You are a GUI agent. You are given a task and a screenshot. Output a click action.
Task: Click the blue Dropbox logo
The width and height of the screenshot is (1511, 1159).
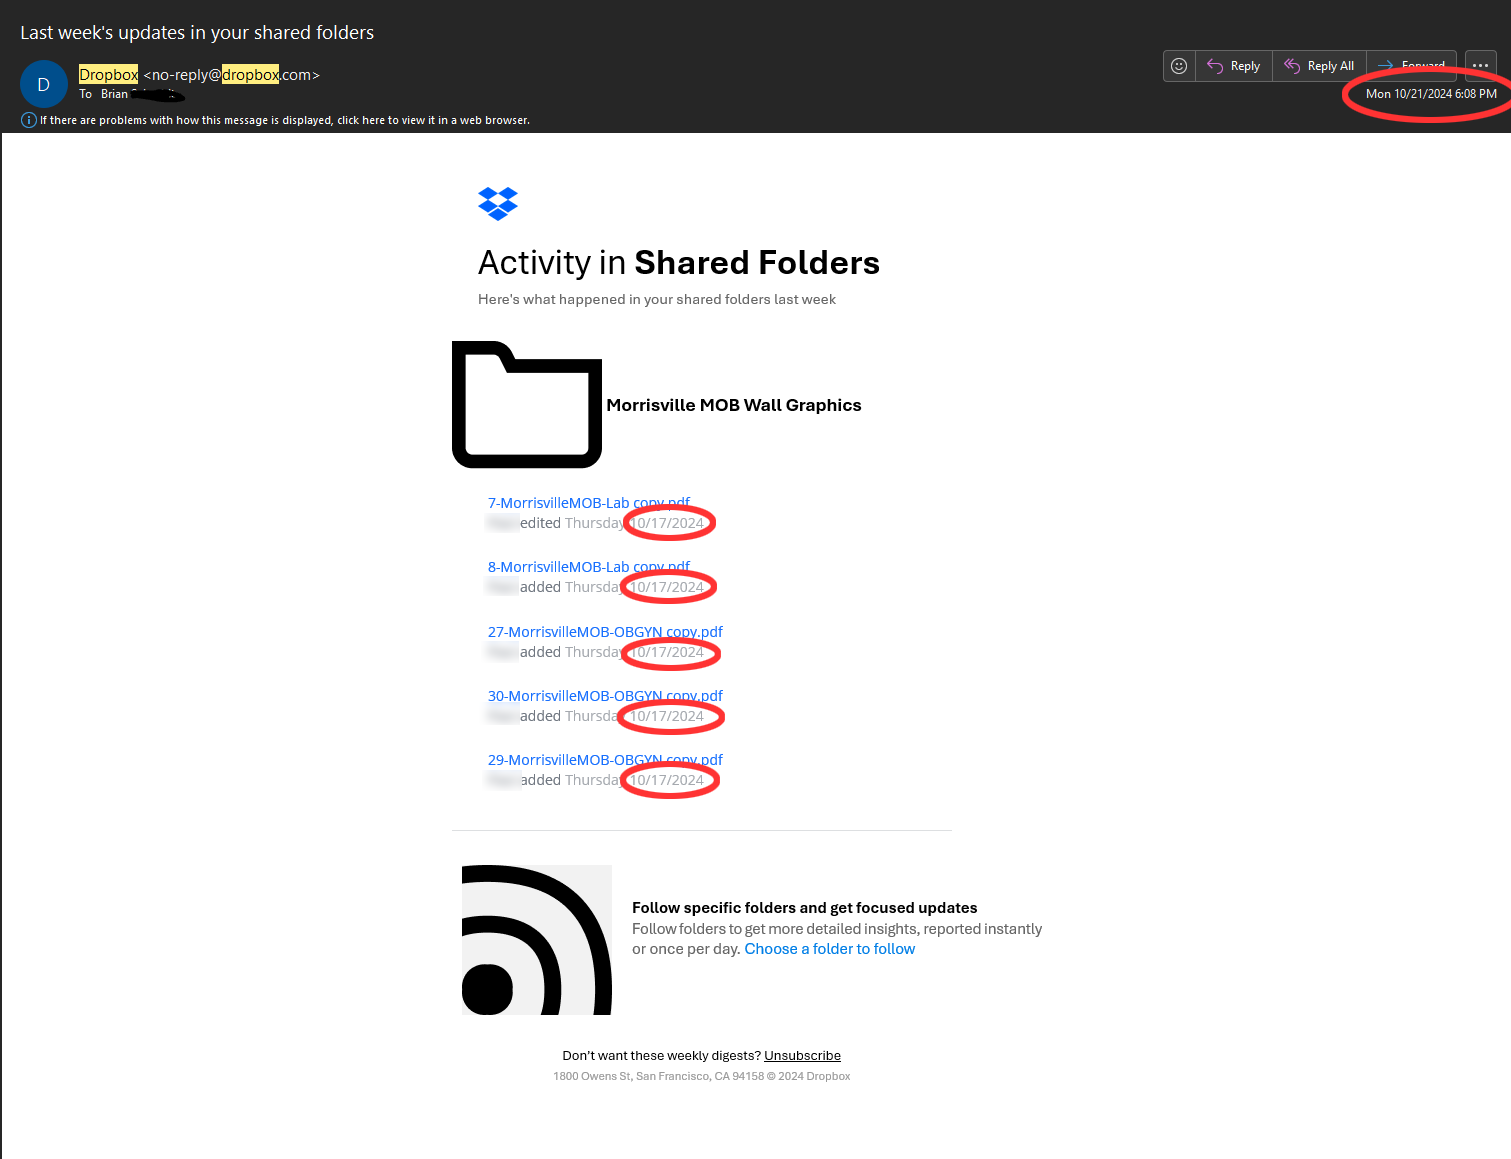pyautogui.click(x=498, y=203)
